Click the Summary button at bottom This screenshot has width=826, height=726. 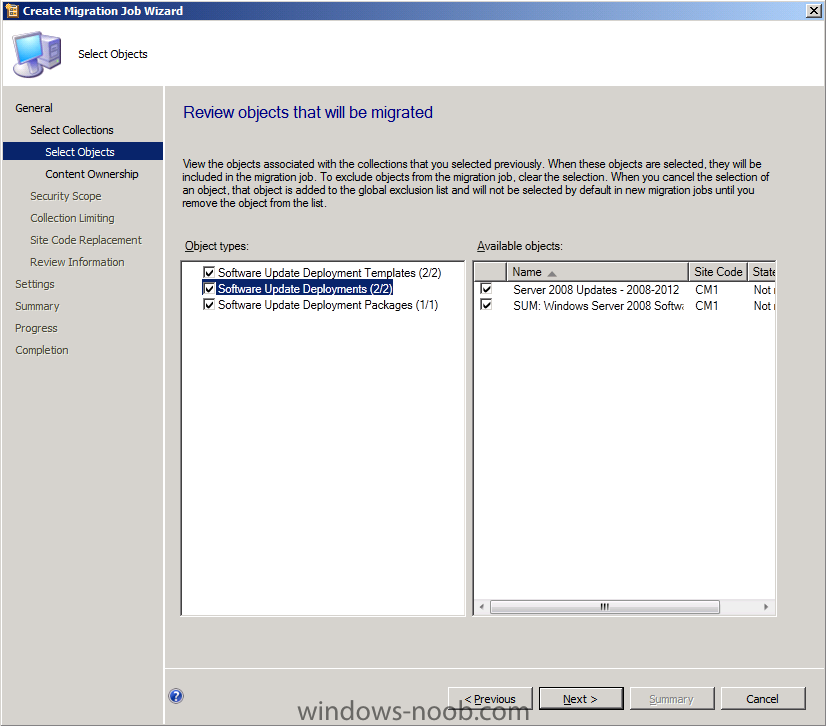(672, 699)
